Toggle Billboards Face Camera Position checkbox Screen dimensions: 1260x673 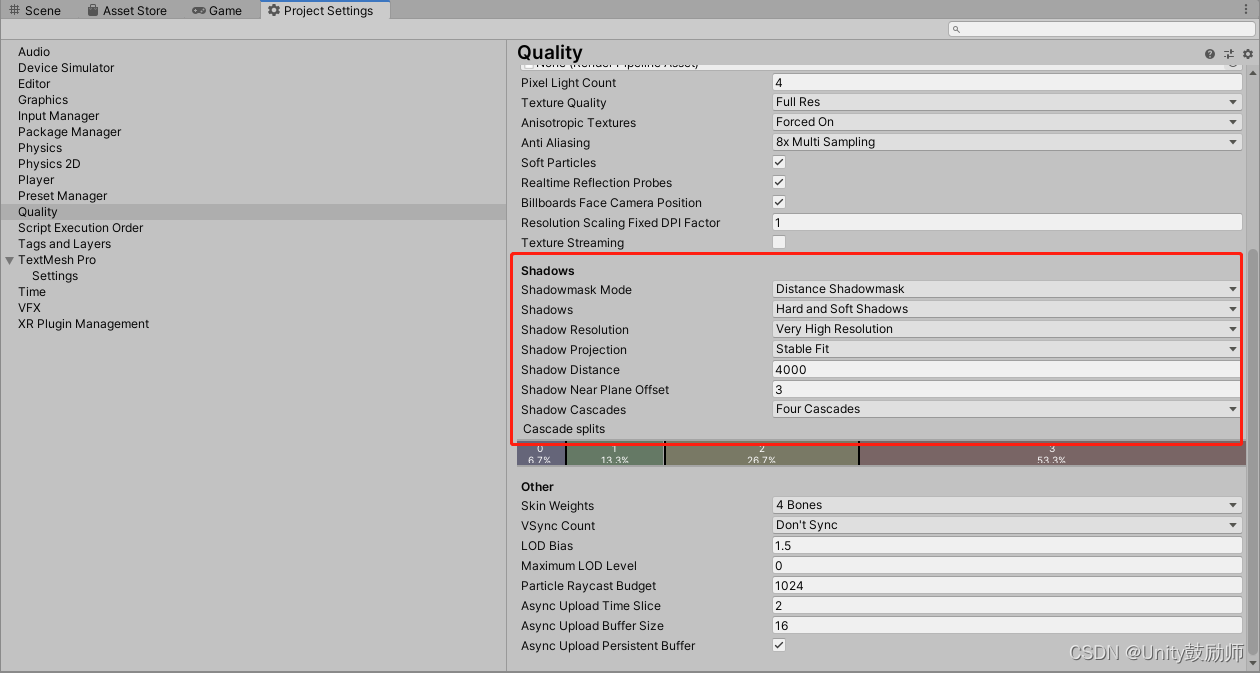779,202
